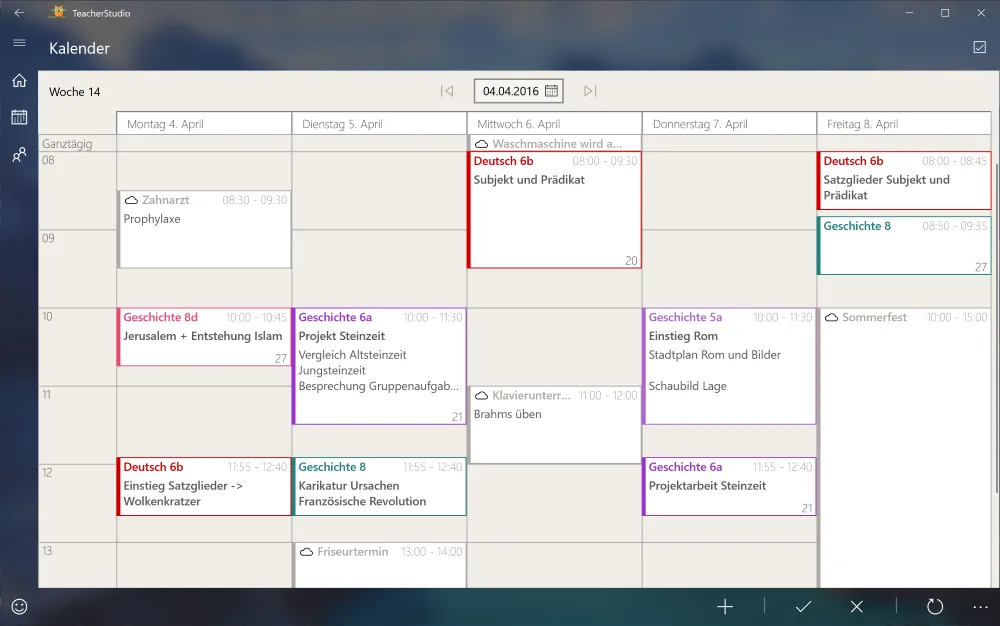Click the Kalender page title
The width and height of the screenshot is (1000, 626).
pyautogui.click(x=79, y=48)
